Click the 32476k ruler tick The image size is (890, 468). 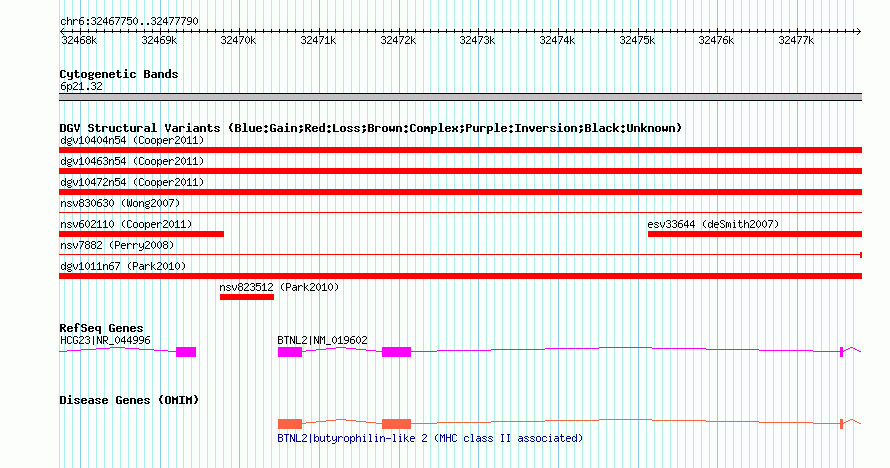point(716,40)
